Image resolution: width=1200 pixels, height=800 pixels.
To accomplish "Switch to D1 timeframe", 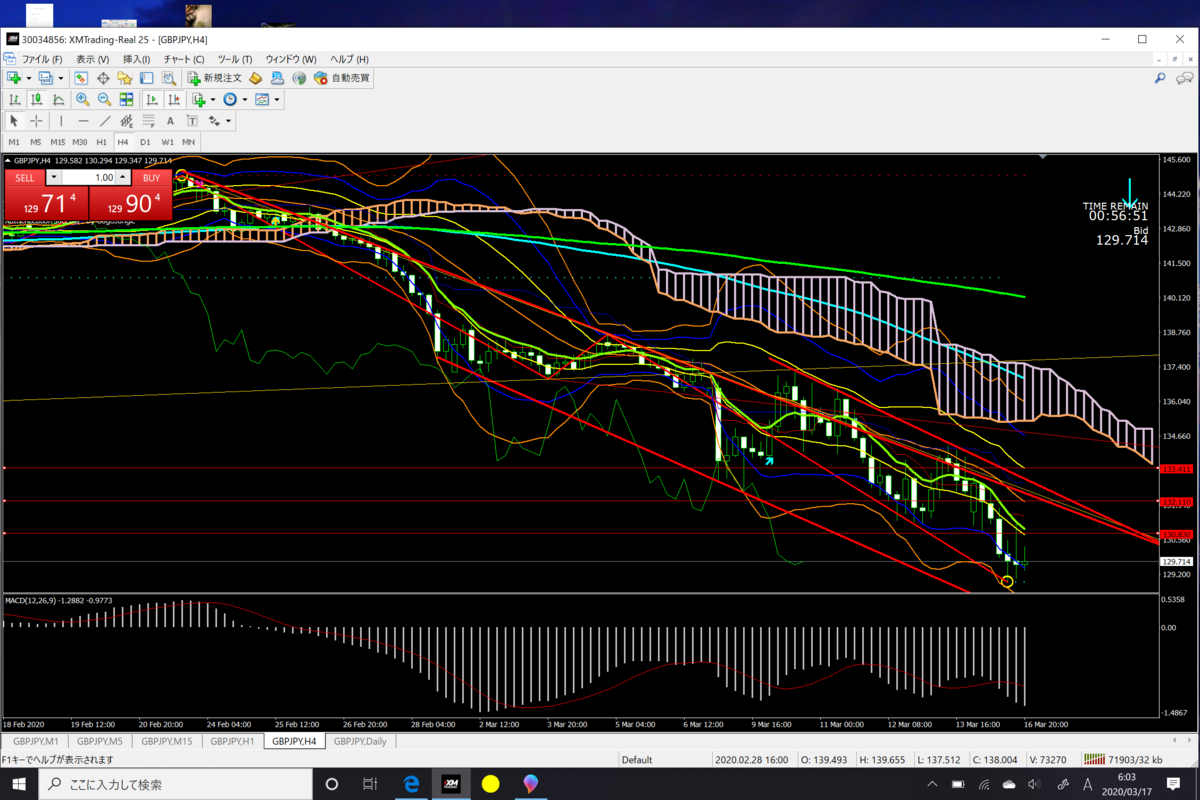I will (x=145, y=142).
